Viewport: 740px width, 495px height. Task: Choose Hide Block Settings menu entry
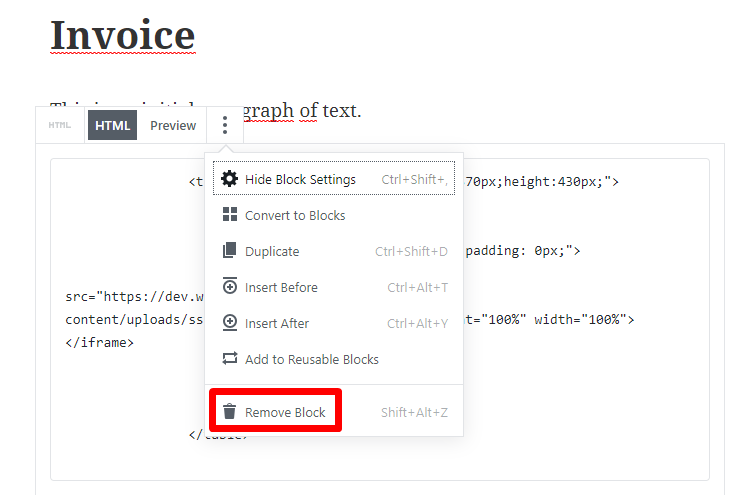[x=300, y=180]
